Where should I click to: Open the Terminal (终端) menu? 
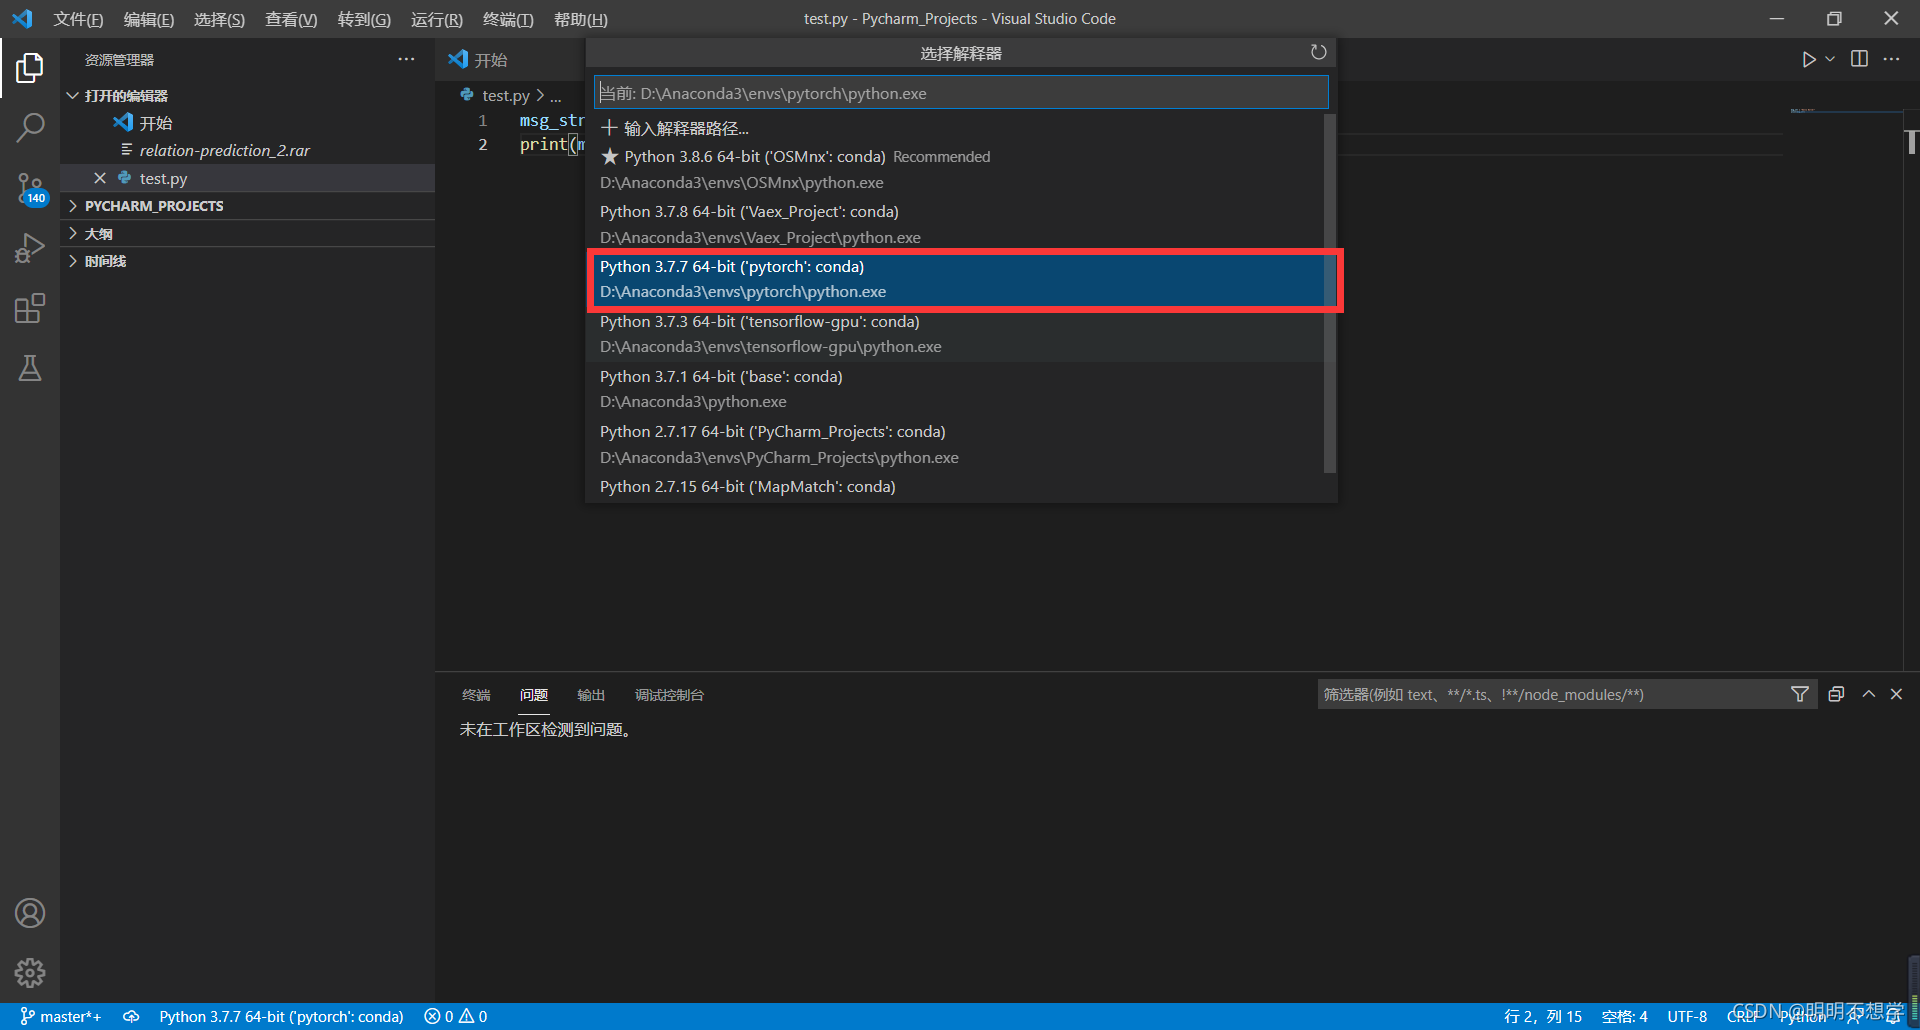[508, 19]
